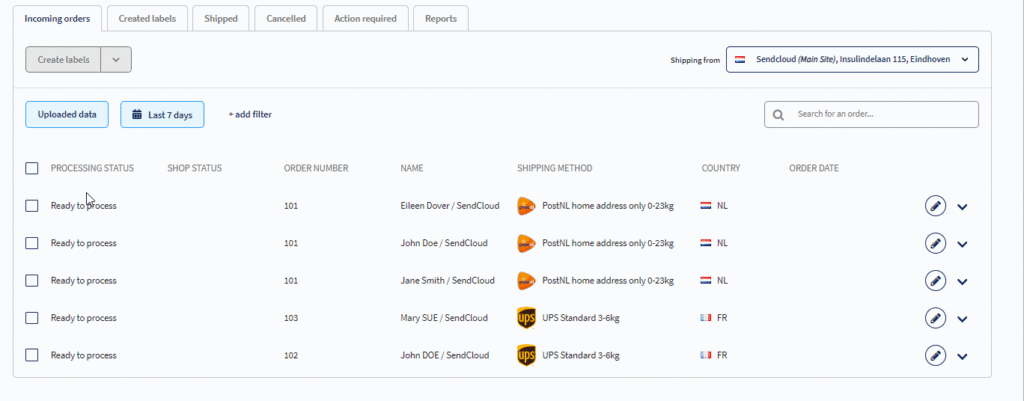Open Shipping from address dropdown

tap(852, 59)
